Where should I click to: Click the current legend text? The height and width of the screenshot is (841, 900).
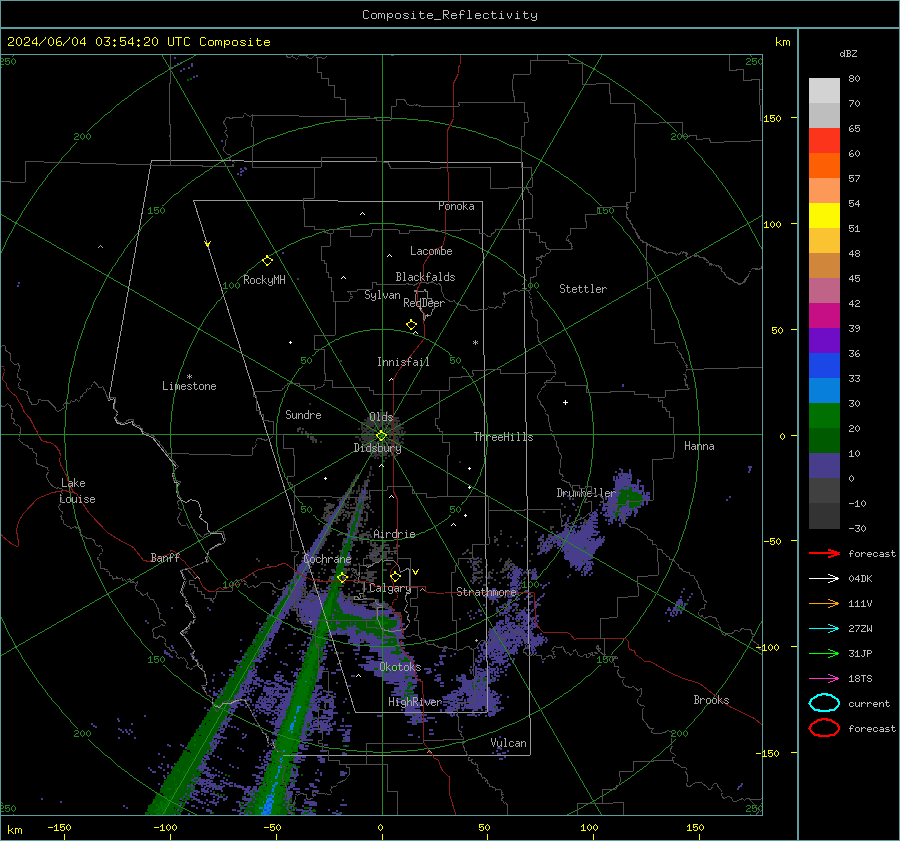coord(868,703)
